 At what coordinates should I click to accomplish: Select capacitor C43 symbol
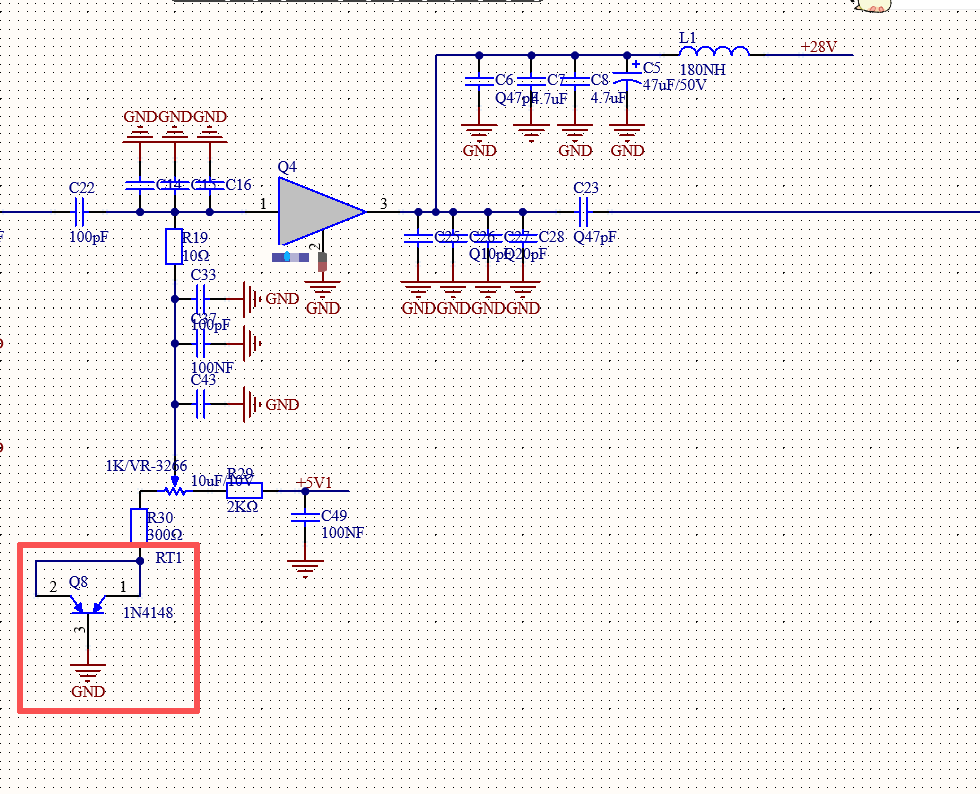(x=201, y=404)
